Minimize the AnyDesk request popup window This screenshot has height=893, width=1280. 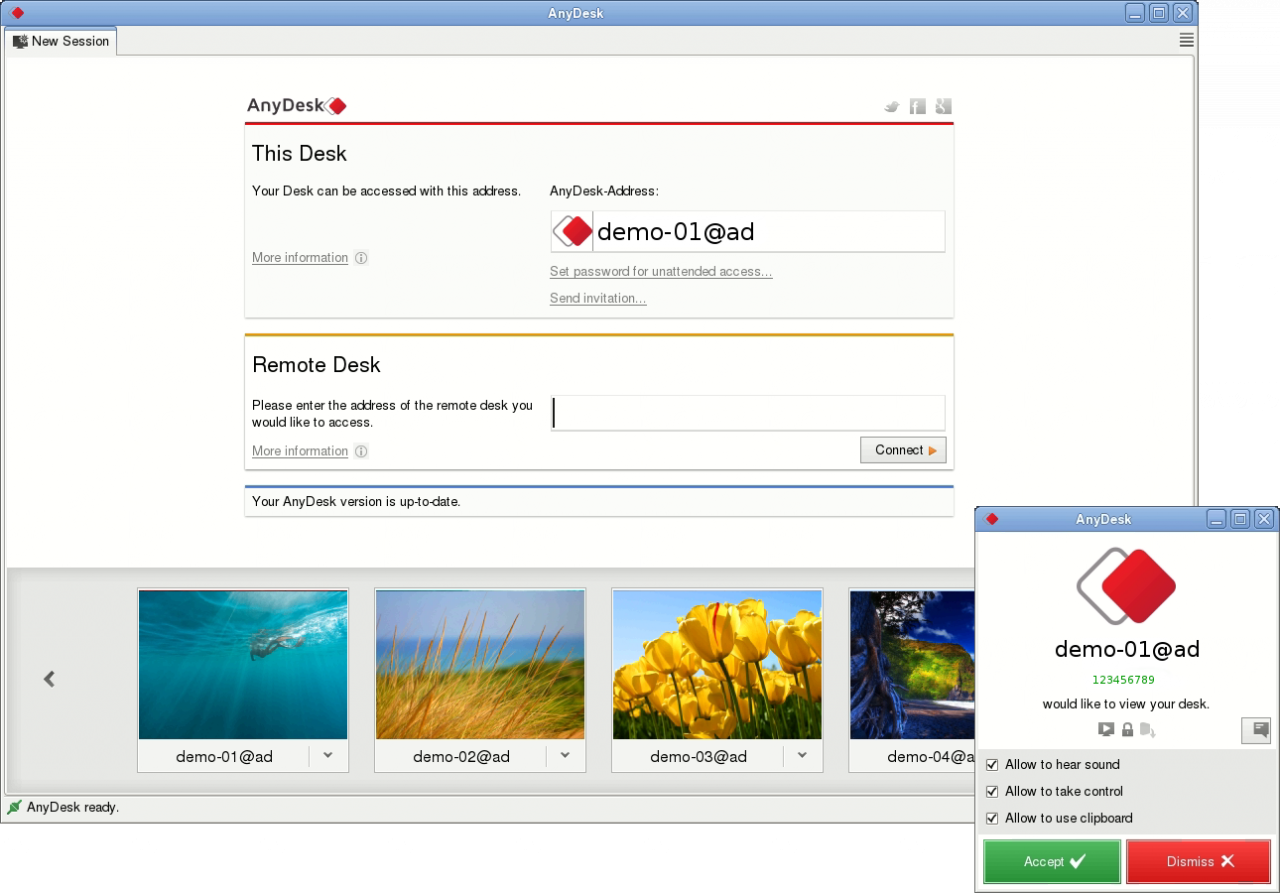pos(1216,519)
